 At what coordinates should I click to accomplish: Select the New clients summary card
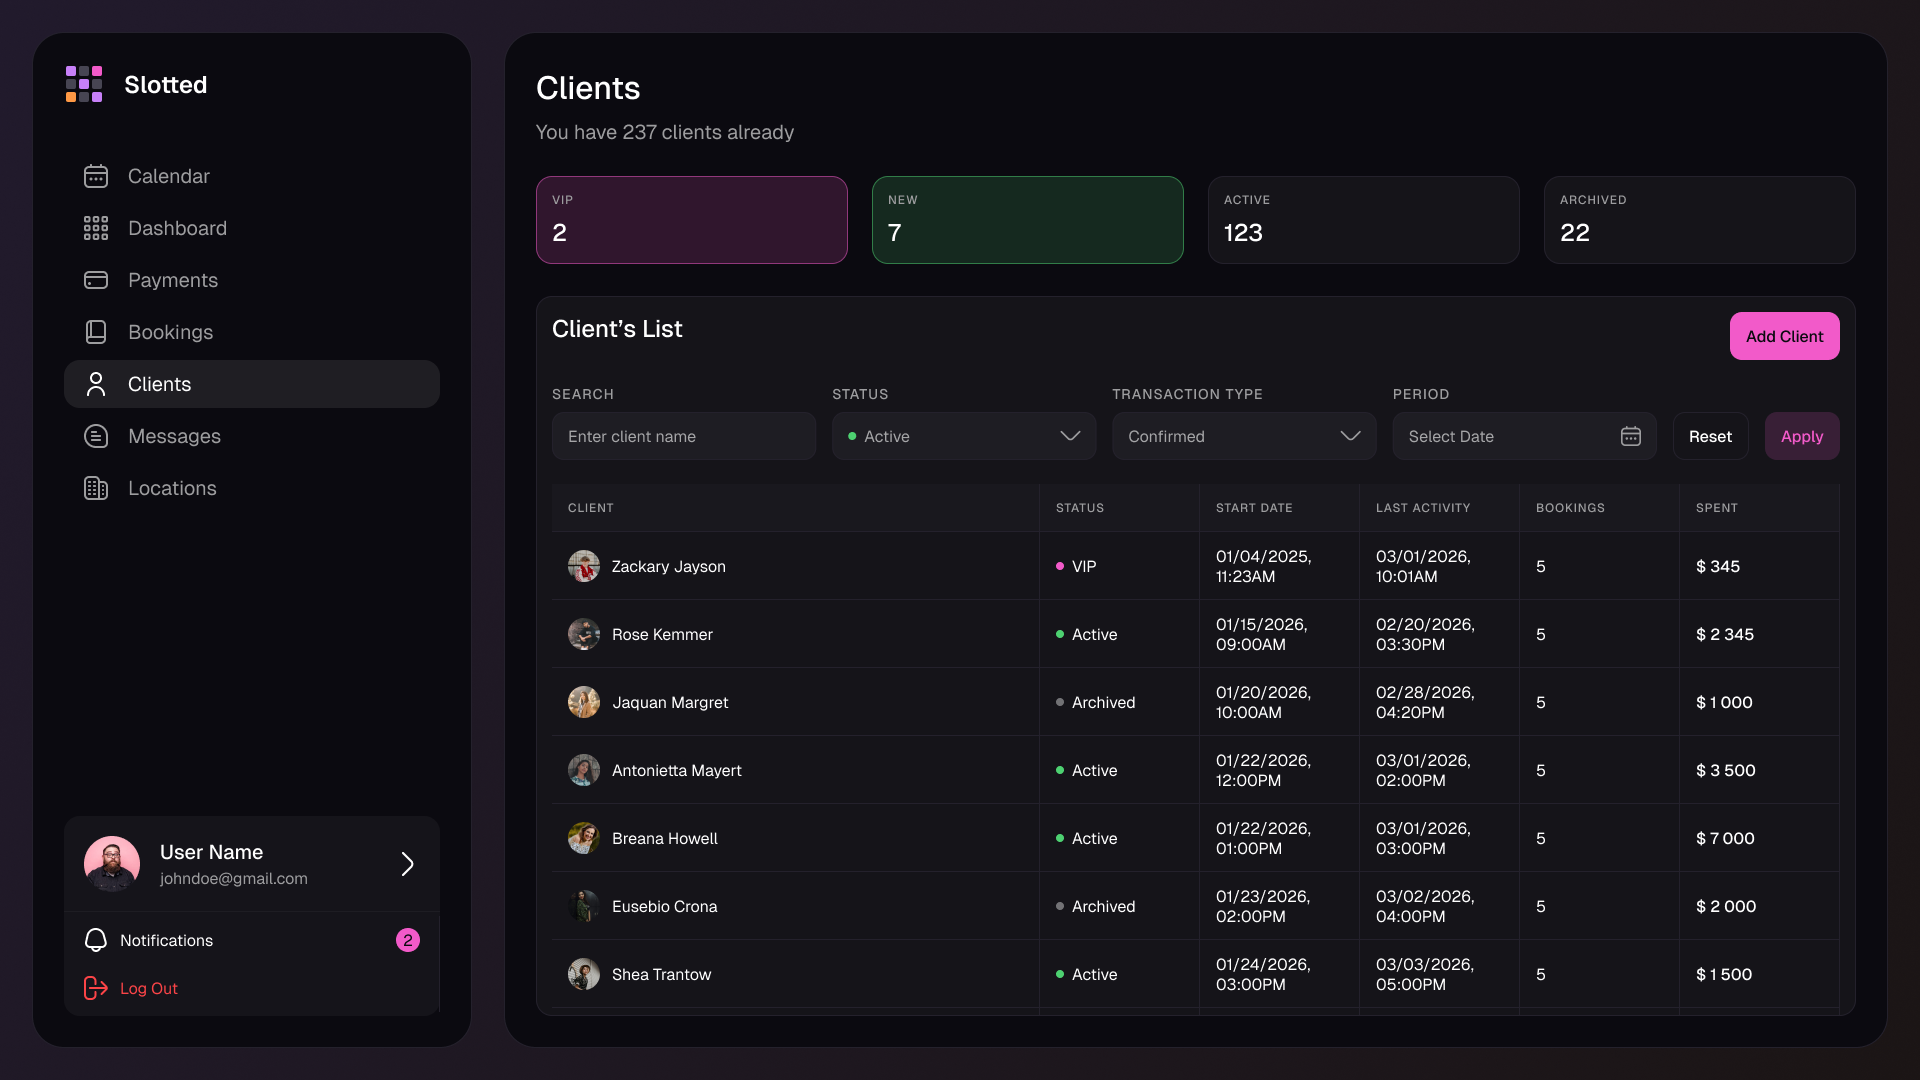pyautogui.click(x=1028, y=220)
